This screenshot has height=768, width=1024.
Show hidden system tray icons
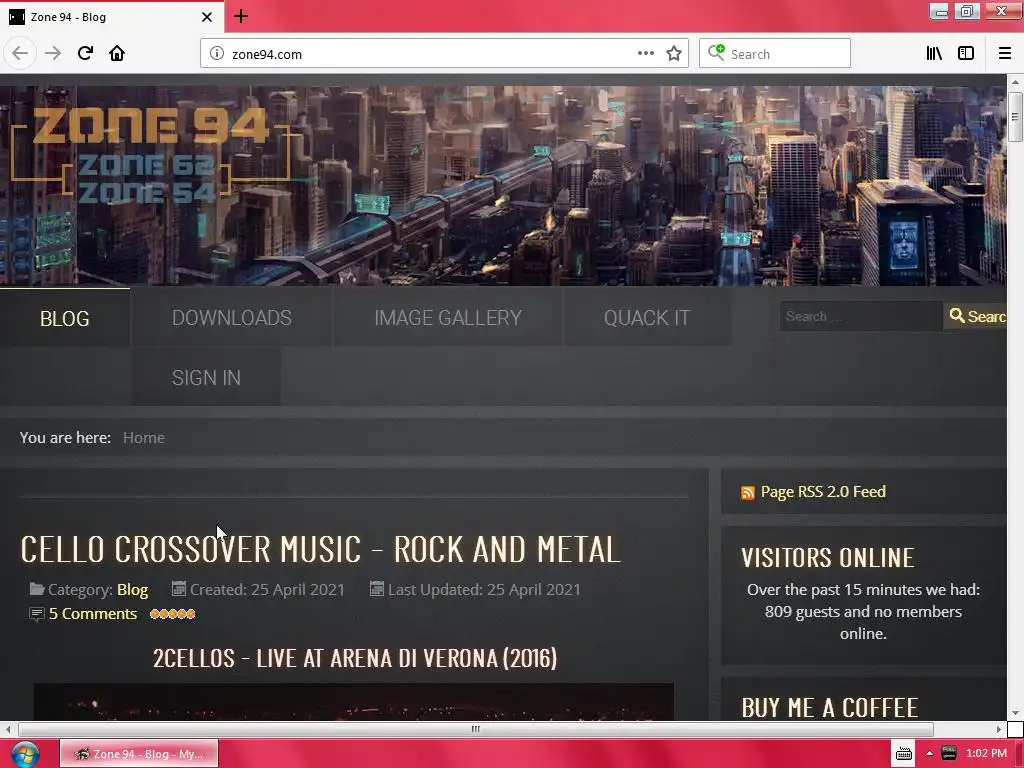pyautogui.click(x=929, y=754)
